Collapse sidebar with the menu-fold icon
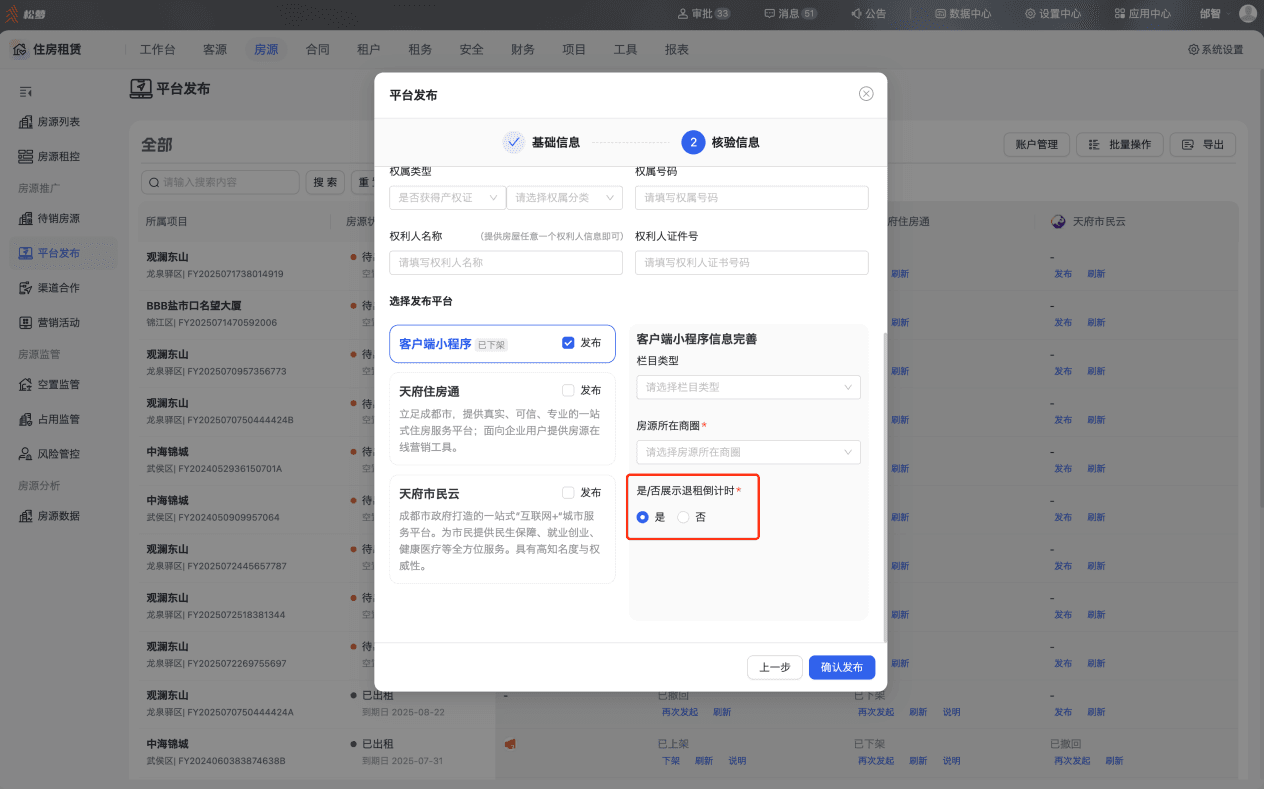 [26, 92]
